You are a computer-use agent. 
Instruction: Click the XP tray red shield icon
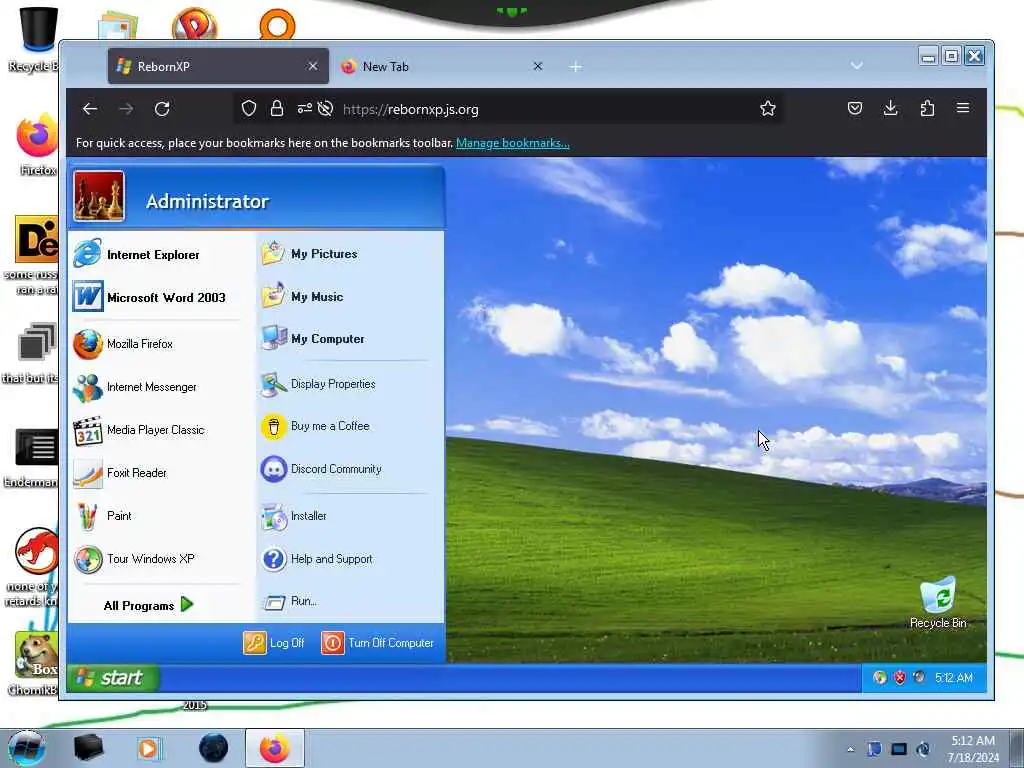click(900, 678)
